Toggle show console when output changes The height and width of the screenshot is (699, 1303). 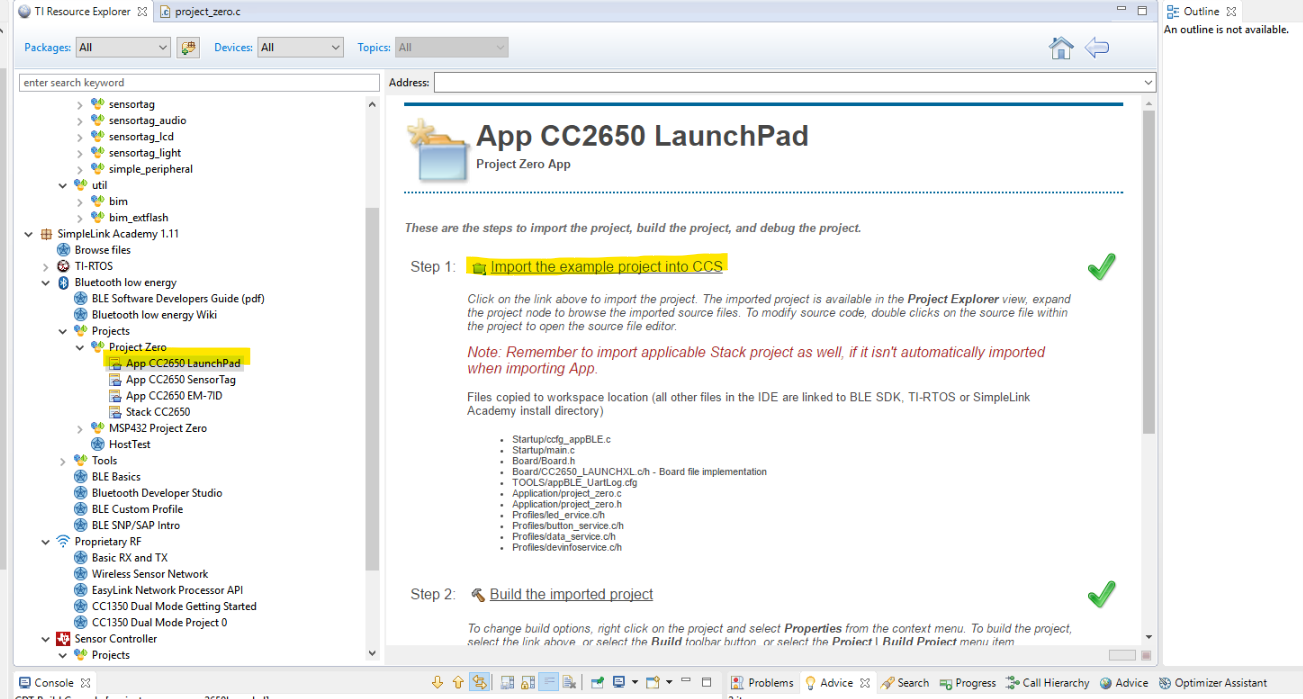point(505,682)
